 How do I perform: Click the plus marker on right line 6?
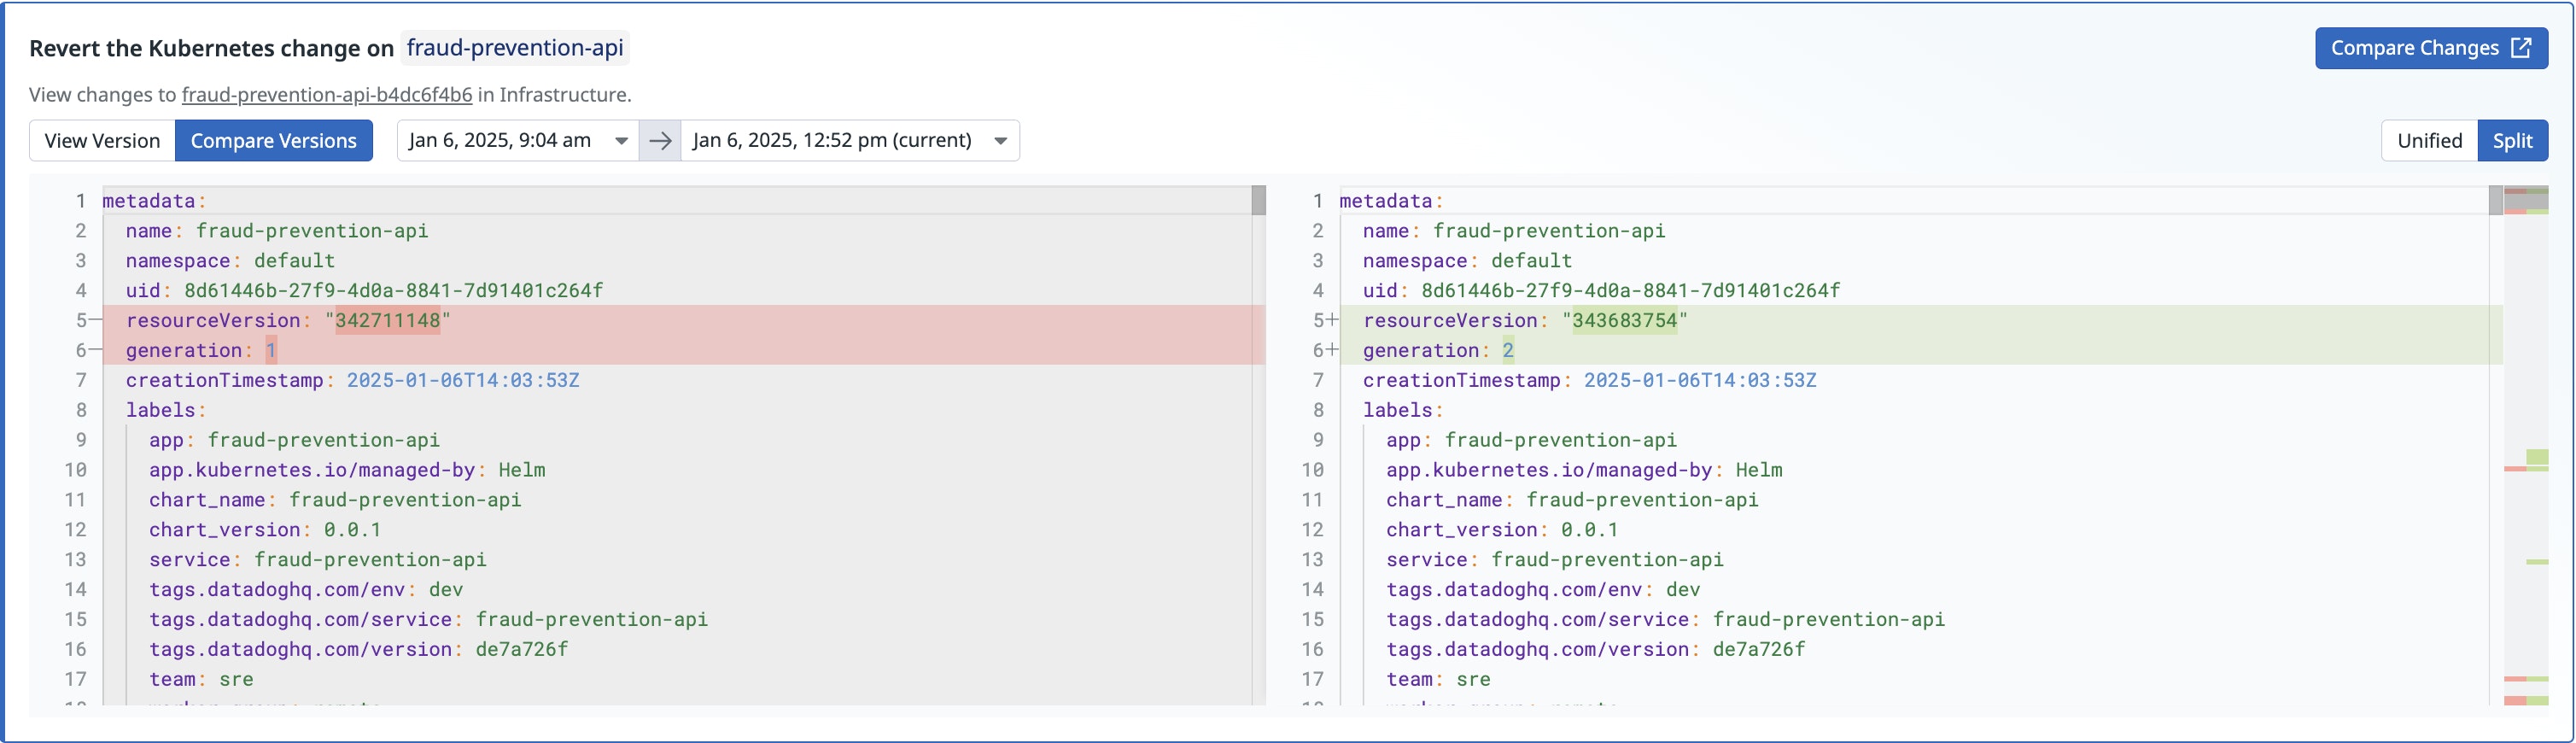click(x=1332, y=350)
